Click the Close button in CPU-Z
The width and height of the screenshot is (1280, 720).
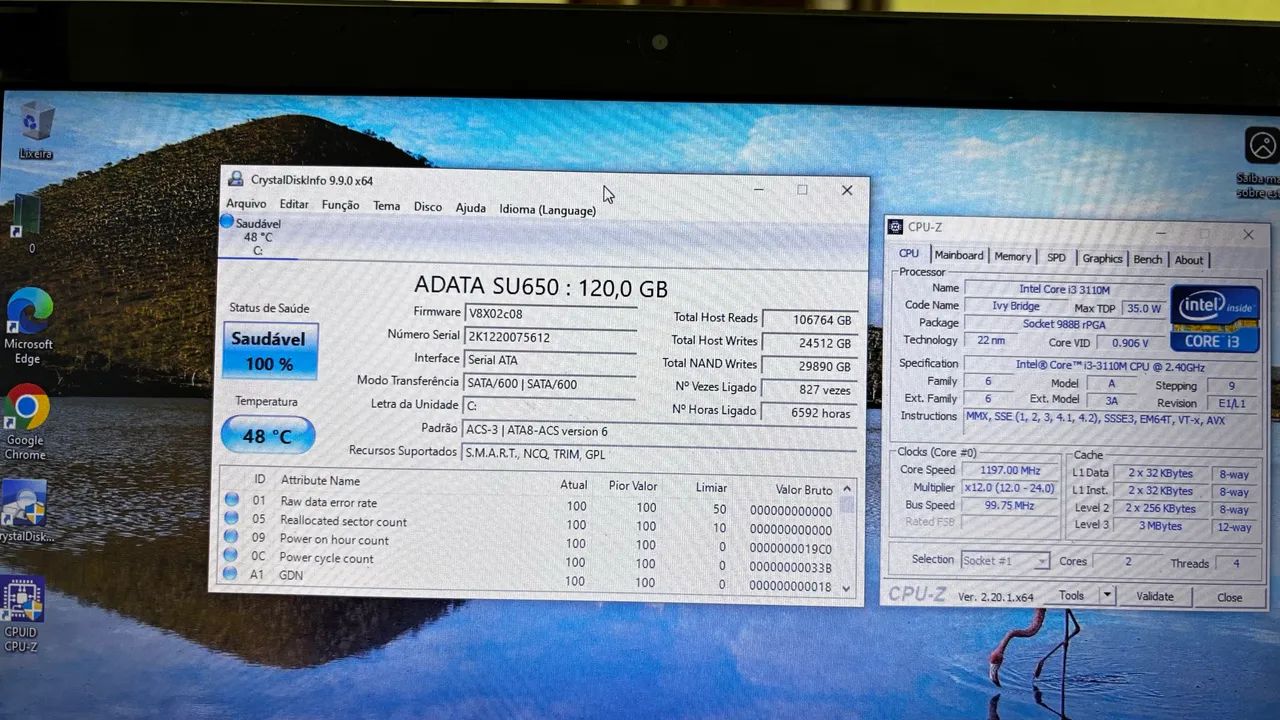[1229, 597]
